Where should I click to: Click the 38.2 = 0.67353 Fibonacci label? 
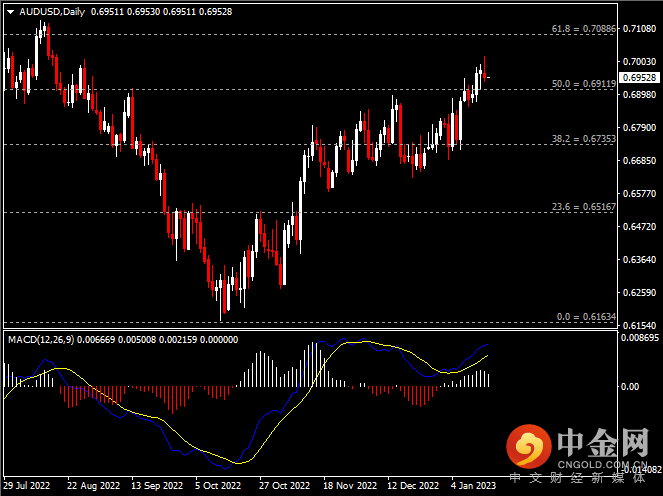[584, 139]
